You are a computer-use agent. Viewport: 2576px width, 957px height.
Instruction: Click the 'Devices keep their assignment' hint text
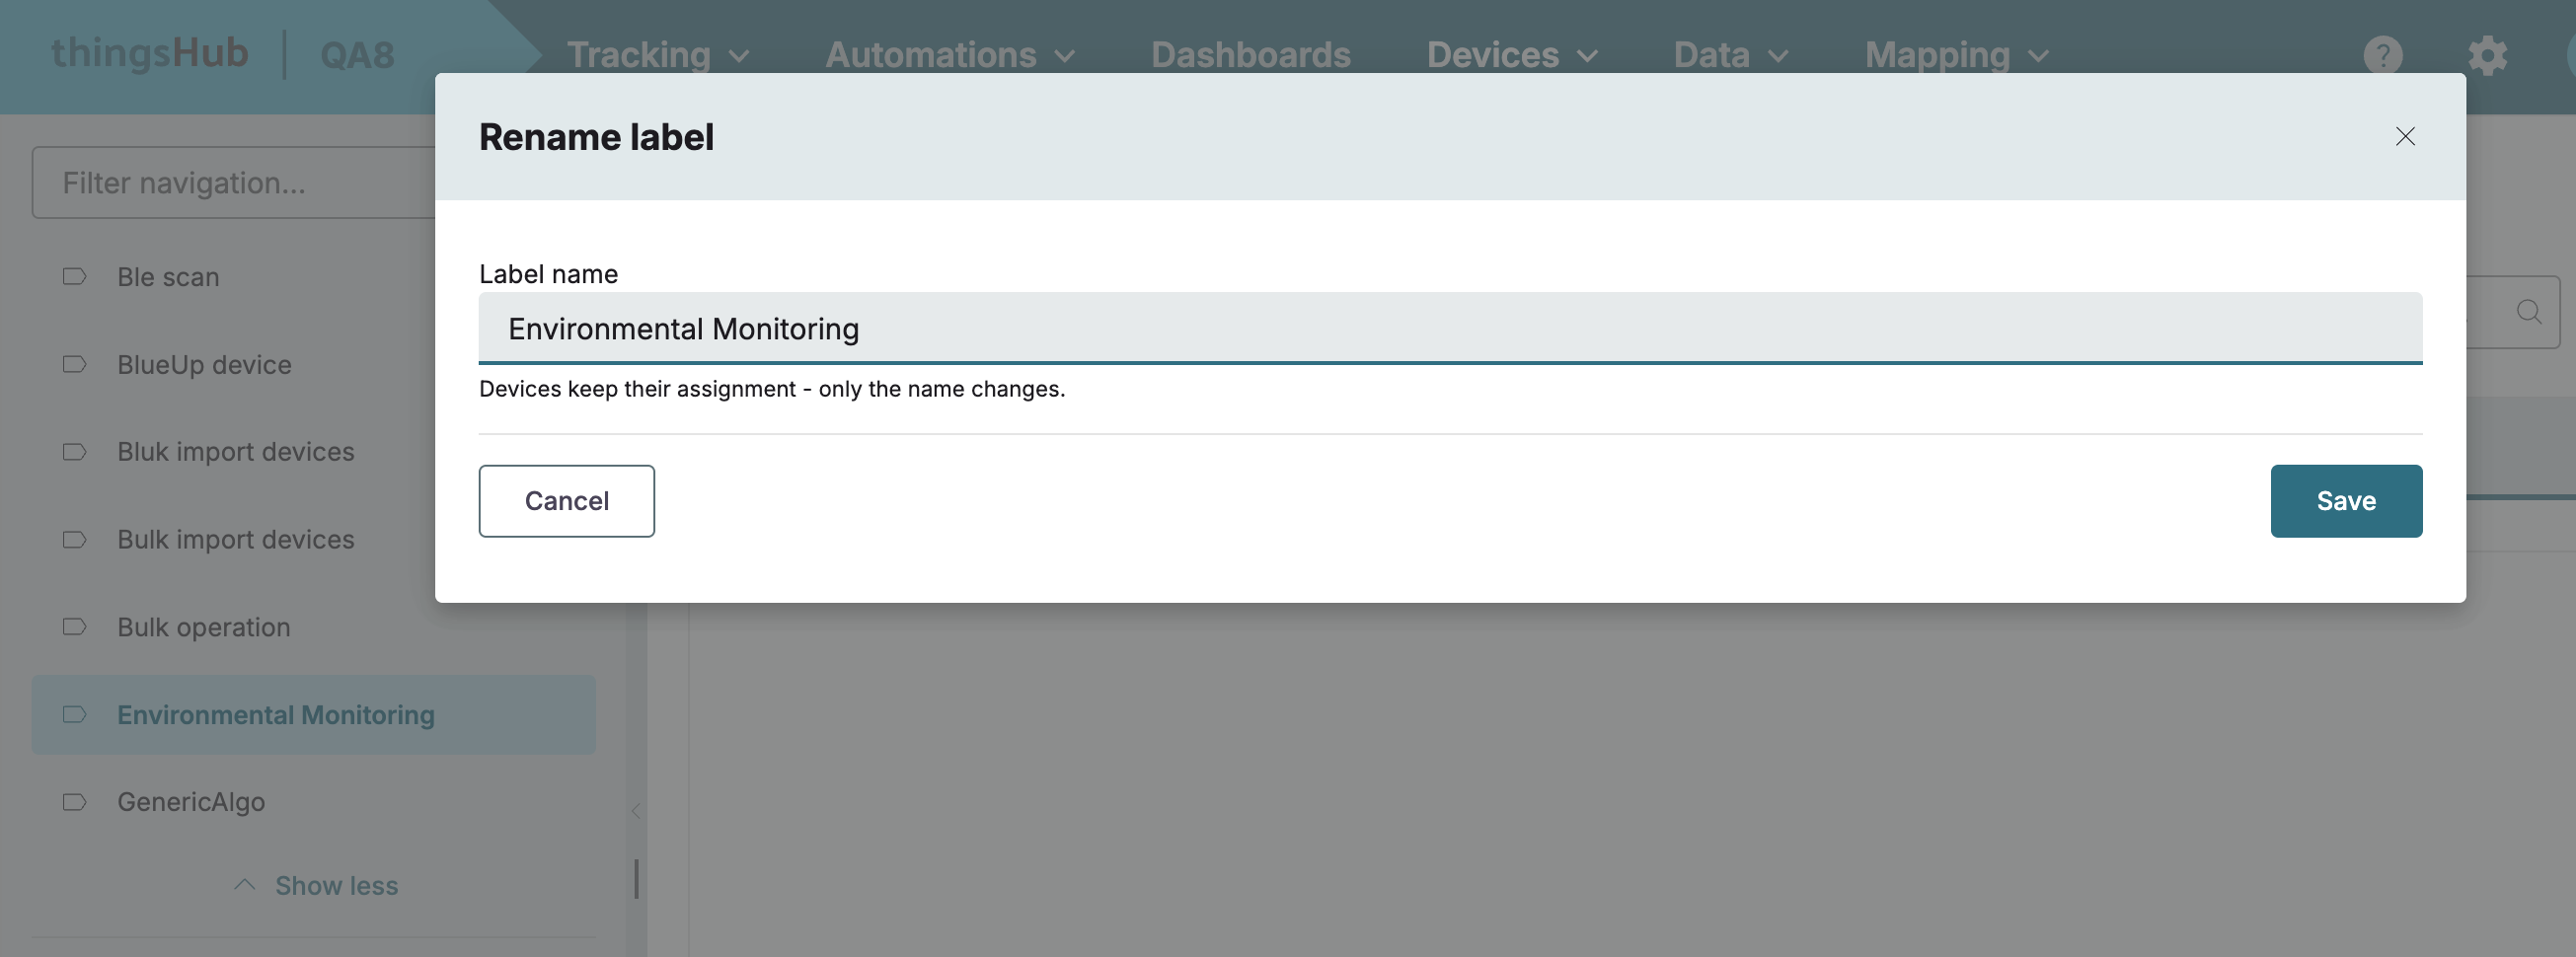click(772, 389)
